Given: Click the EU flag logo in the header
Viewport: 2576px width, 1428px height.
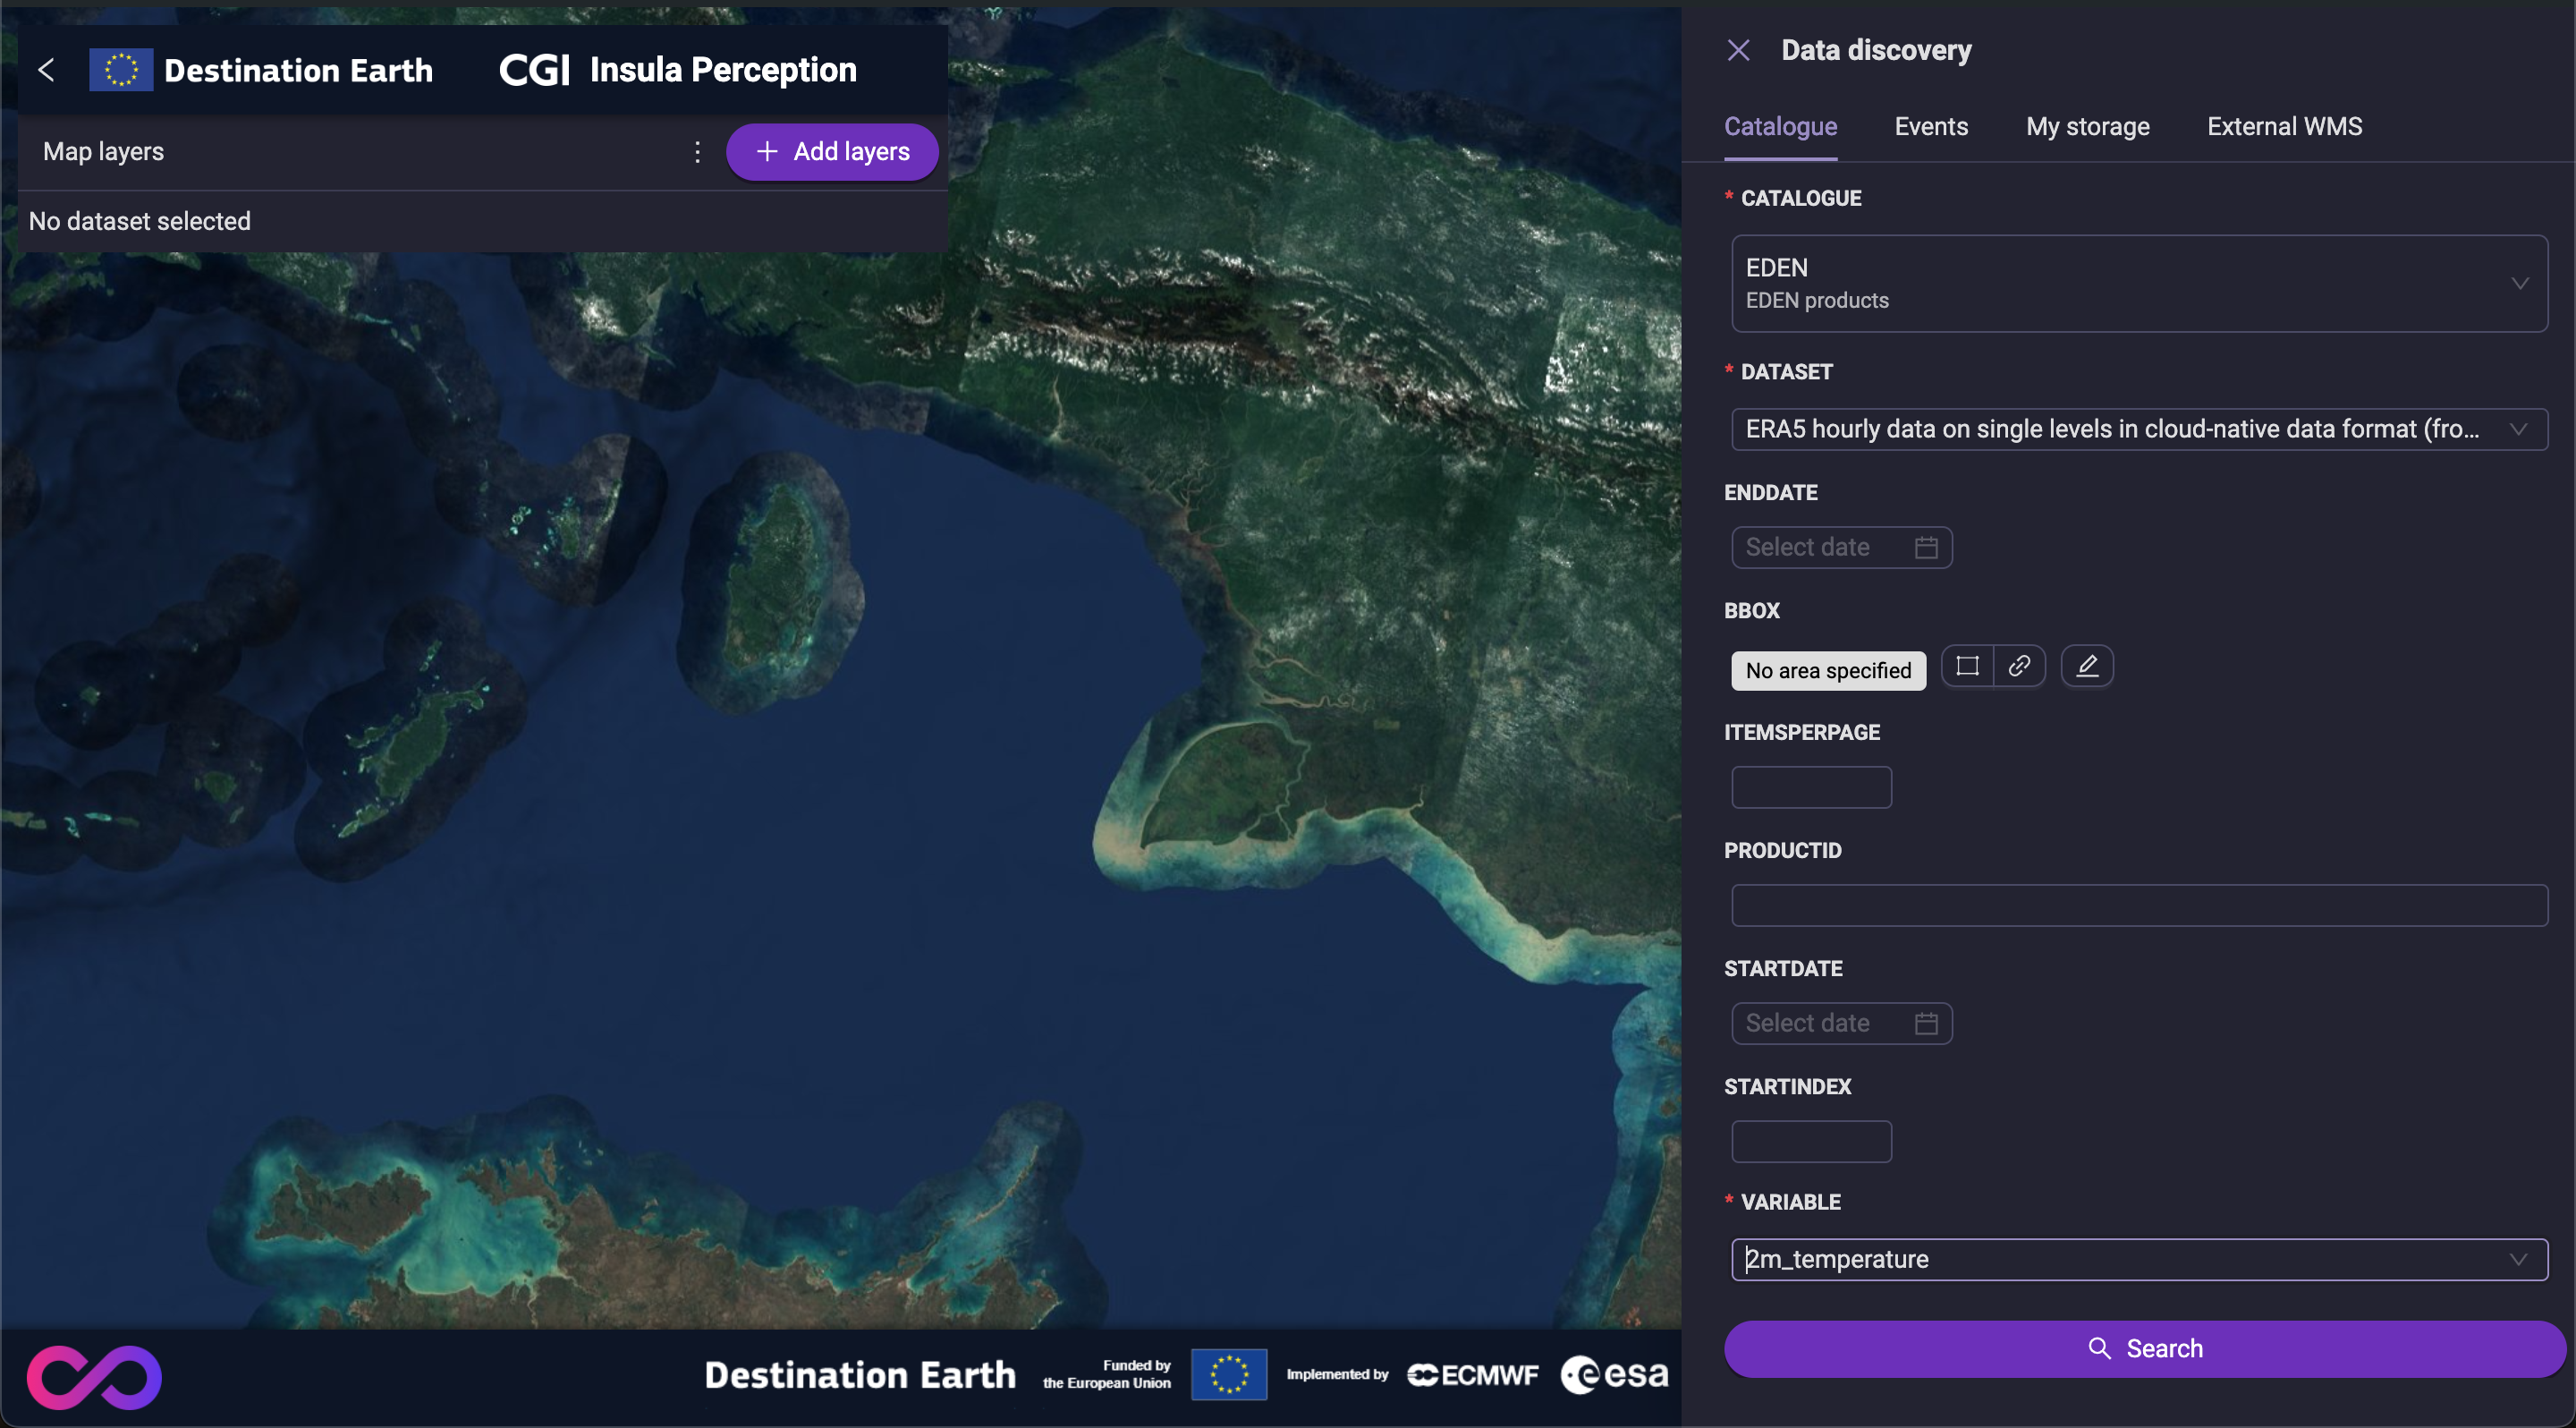Looking at the screenshot, I should pyautogui.click(x=121, y=70).
